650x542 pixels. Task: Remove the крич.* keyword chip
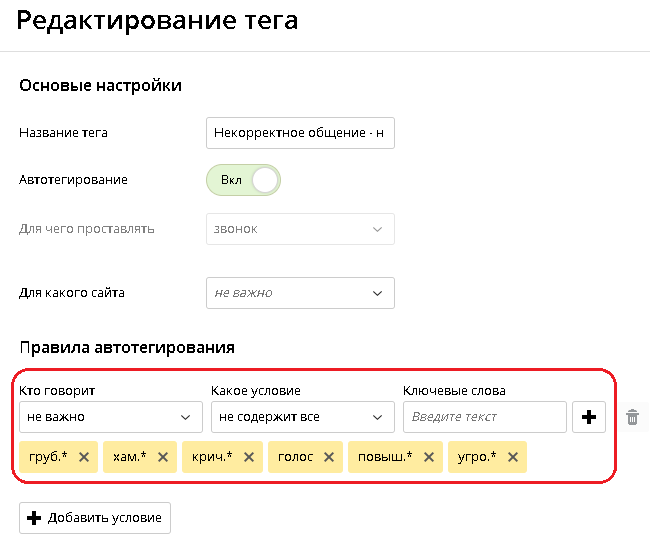tap(249, 457)
